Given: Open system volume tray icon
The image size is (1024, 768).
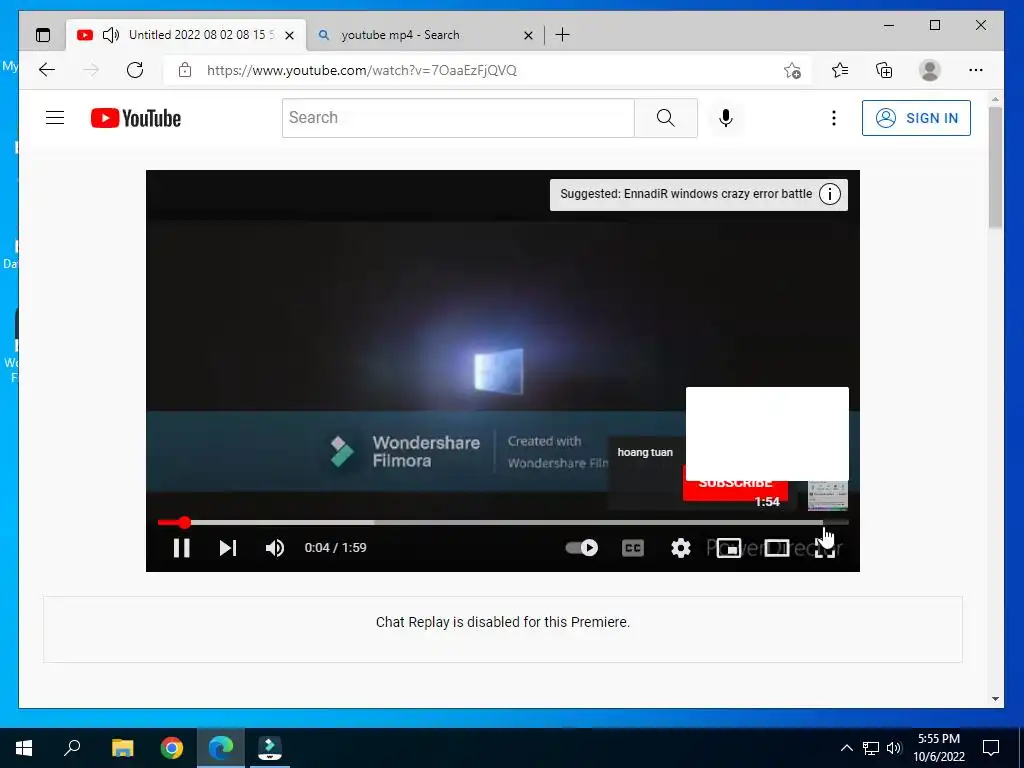Looking at the screenshot, I should [894, 748].
